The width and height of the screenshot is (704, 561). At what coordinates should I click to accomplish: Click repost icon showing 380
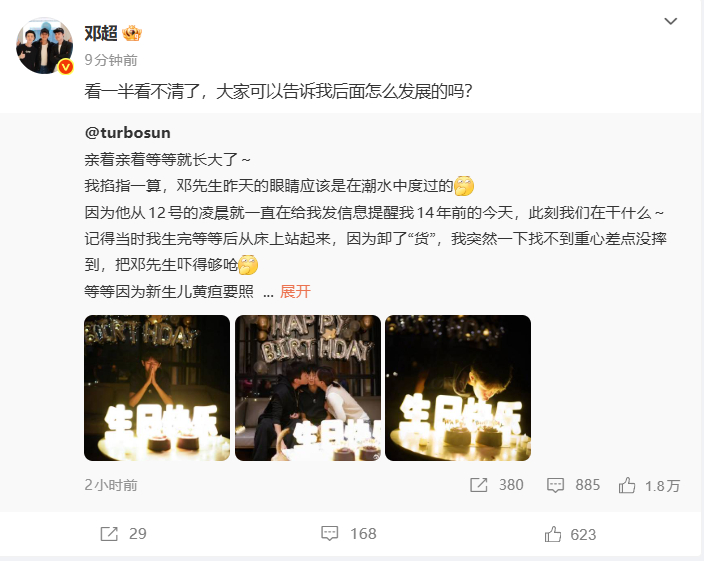tap(479, 485)
